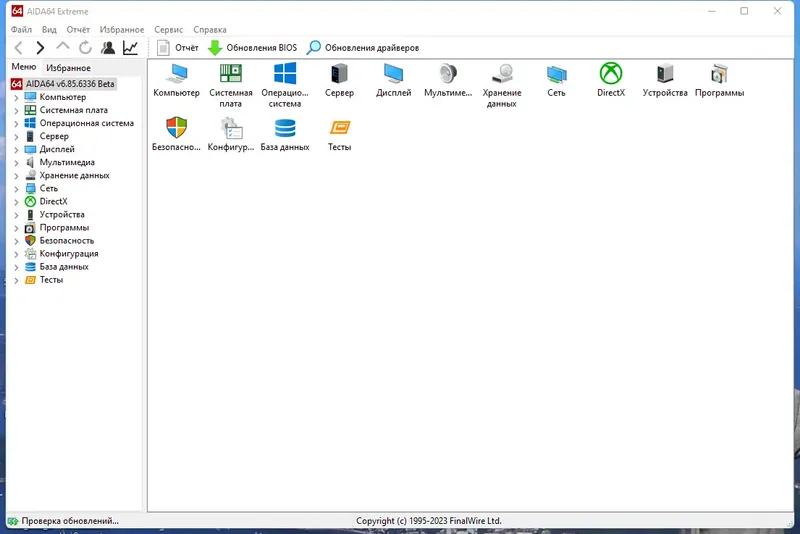Screen dimensions: 800x534
Task: Open the Вид menu
Action: click(49, 30)
